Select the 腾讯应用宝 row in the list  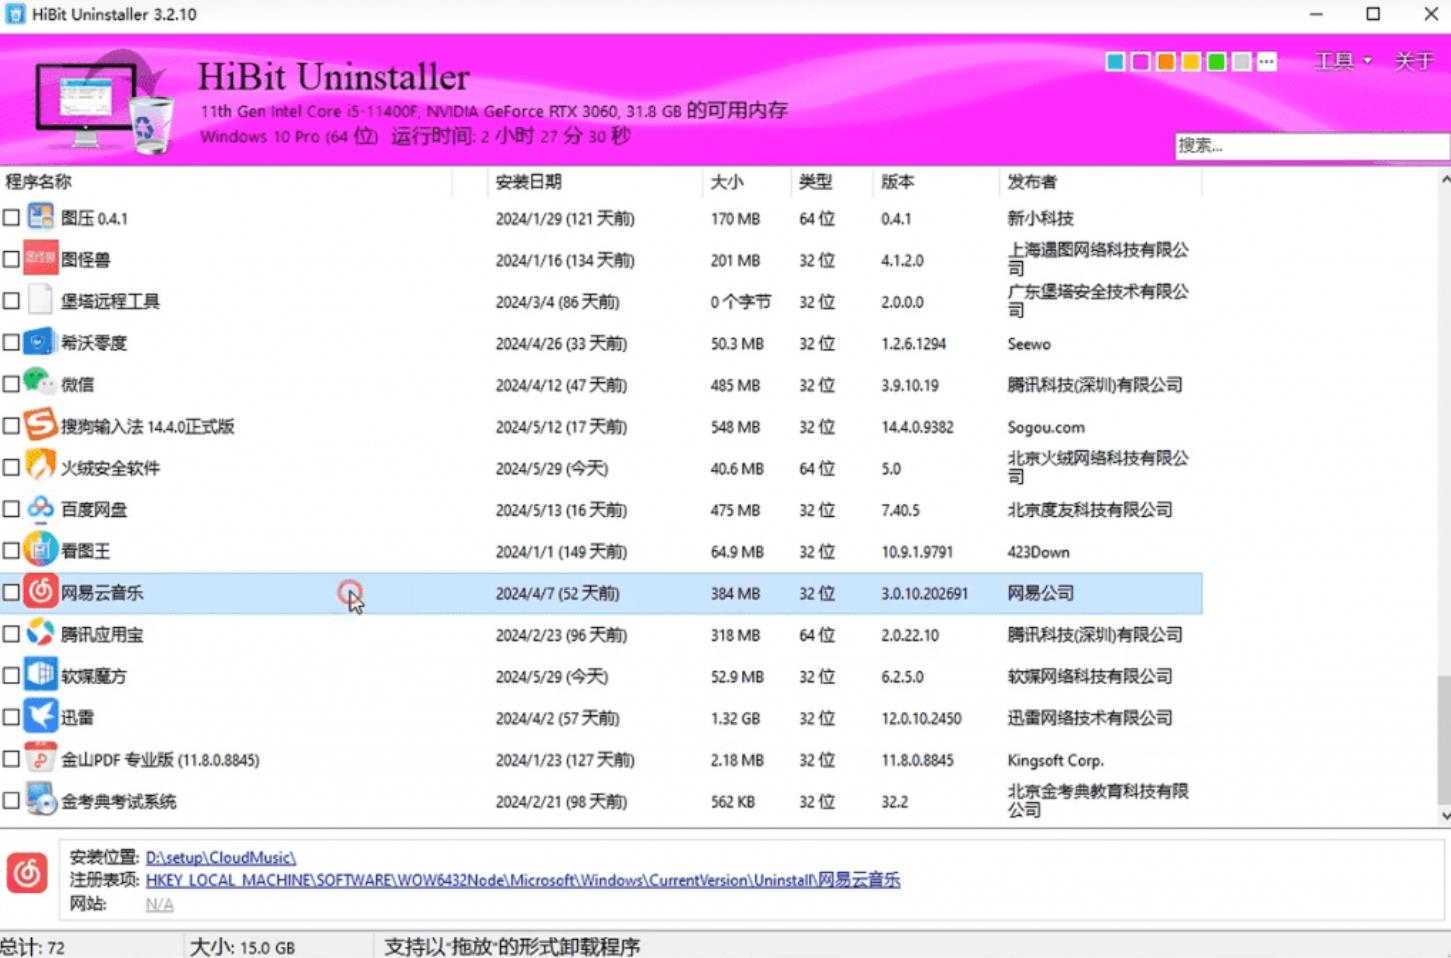(300, 634)
